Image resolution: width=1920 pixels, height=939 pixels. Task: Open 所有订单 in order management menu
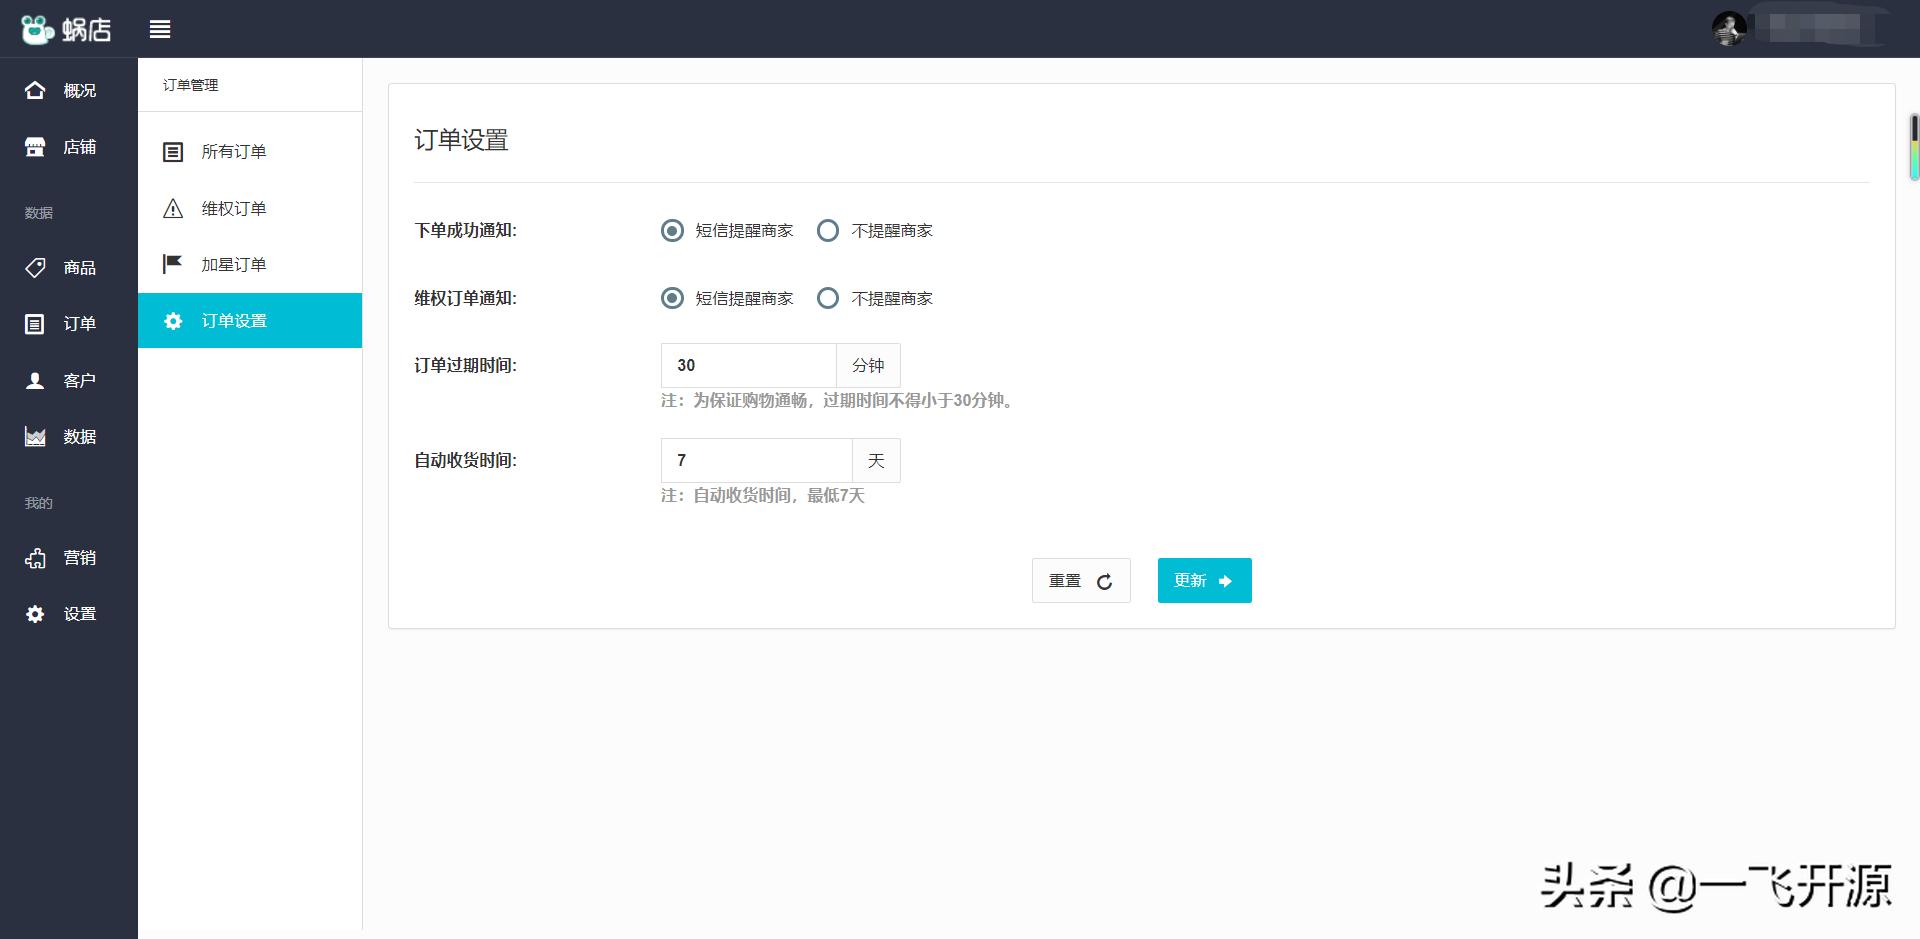[234, 152]
